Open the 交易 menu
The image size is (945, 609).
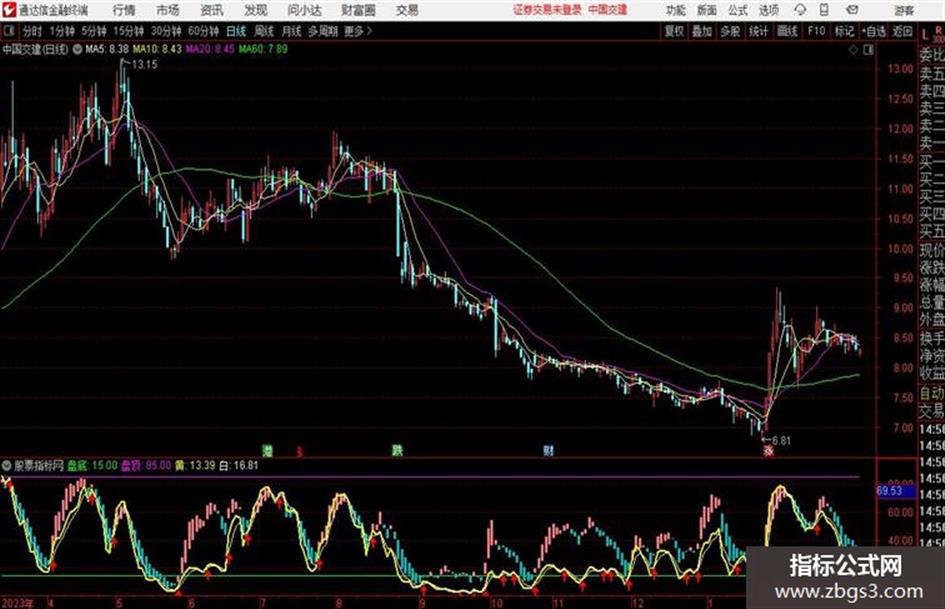(407, 10)
